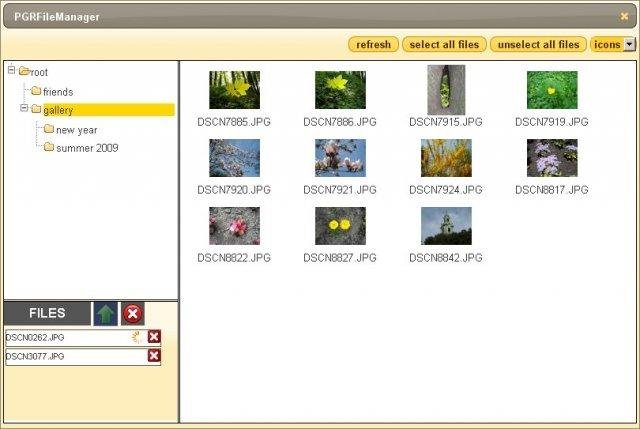This screenshot has height=429, width=640.
Task: Remove DSCN3077.JPG from upload queue
Action: [x=154, y=356]
